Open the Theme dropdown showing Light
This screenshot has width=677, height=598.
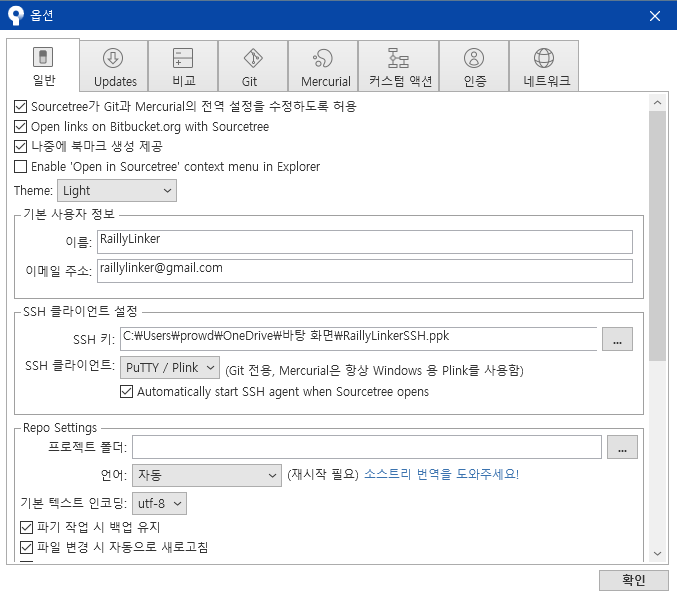pyautogui.click(x=117, y=190)
